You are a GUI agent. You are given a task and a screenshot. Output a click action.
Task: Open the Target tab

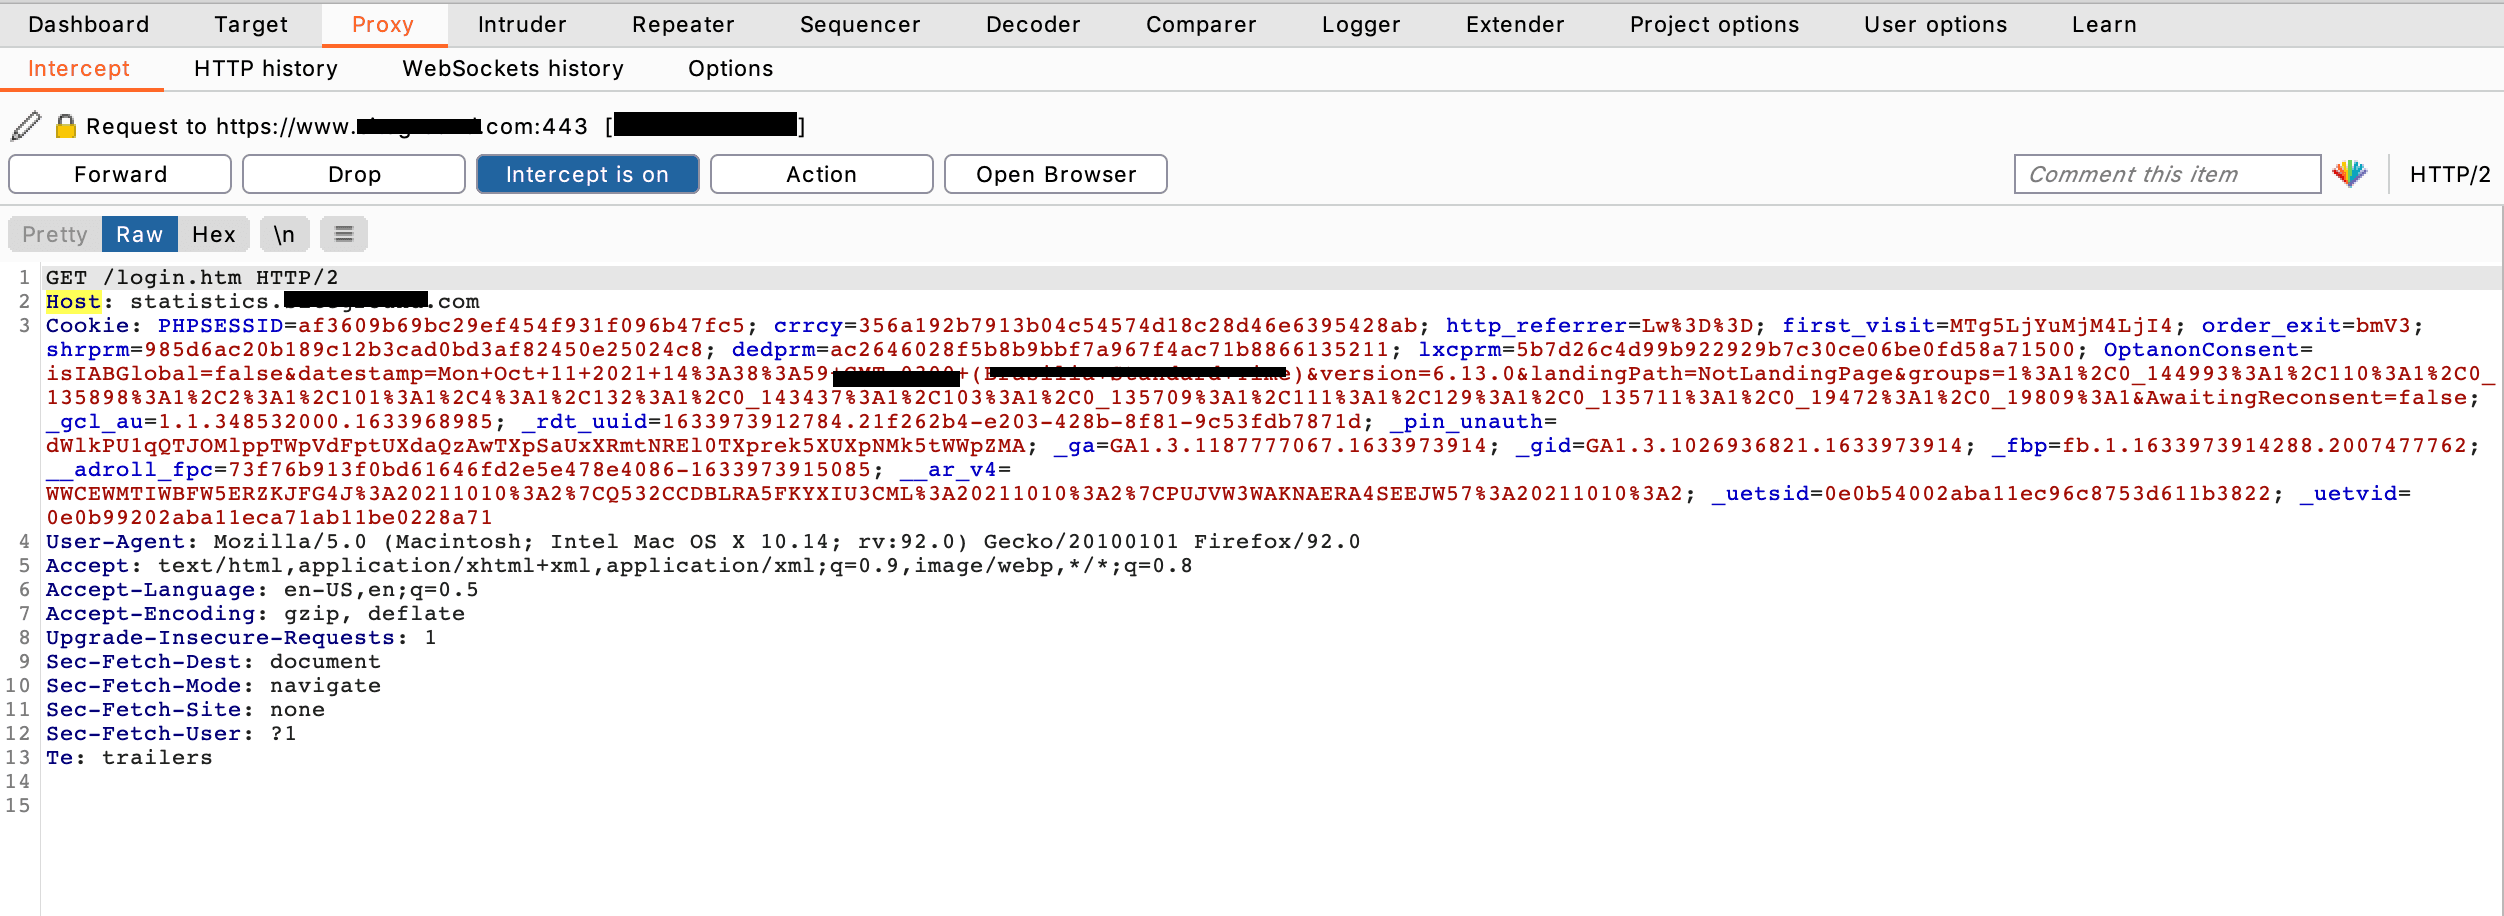coord(250,24)
